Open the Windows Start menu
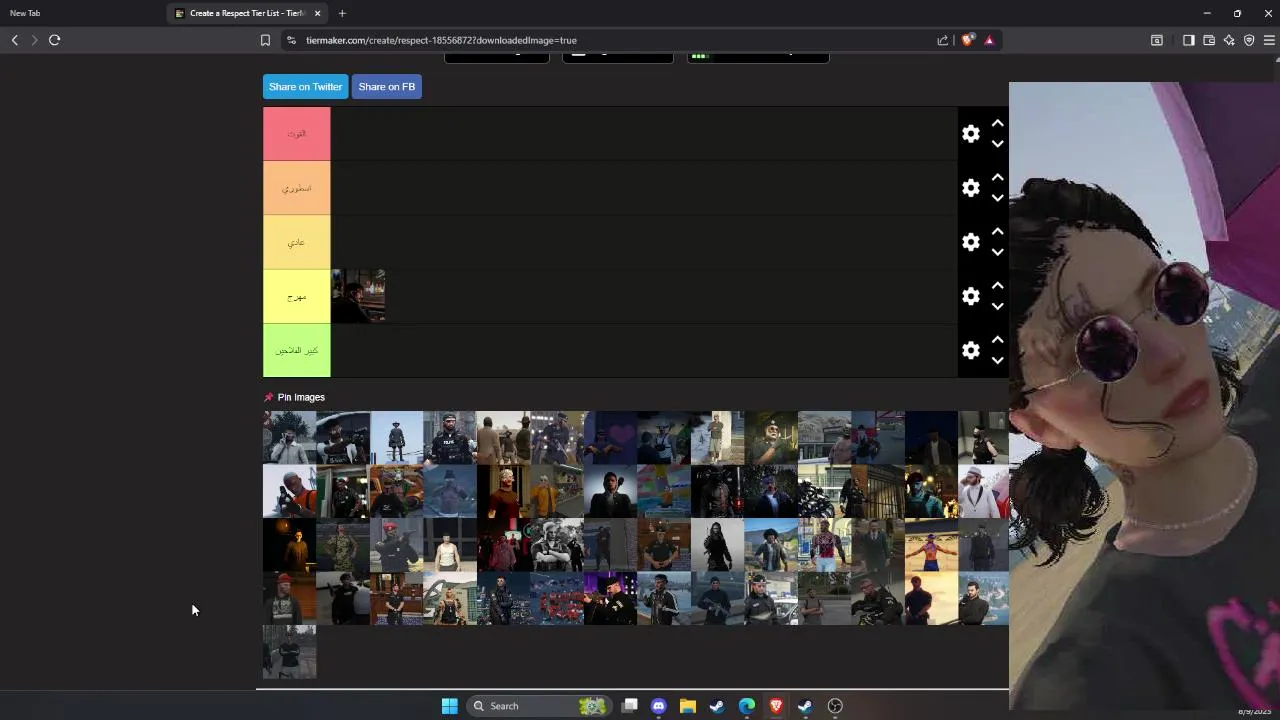The width and height of the screenshot is (1280, 720). (450, 706)
